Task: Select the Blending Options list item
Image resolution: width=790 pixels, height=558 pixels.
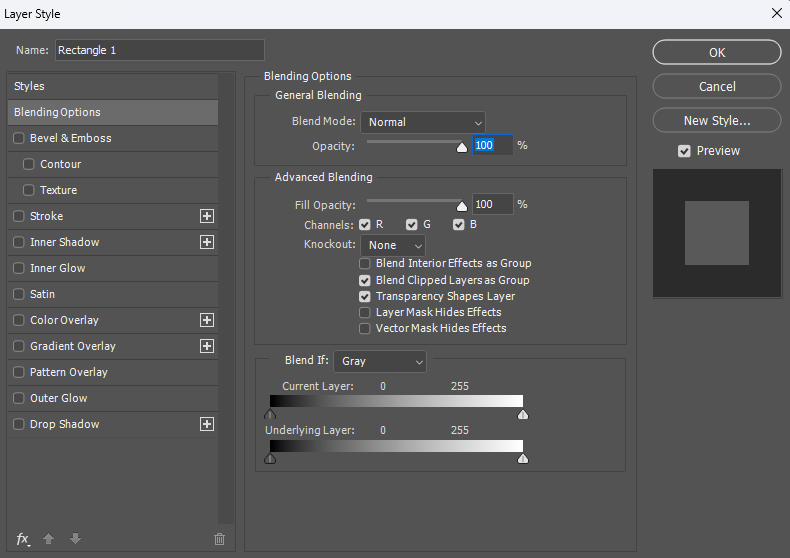Action: [x=113, y=112]
